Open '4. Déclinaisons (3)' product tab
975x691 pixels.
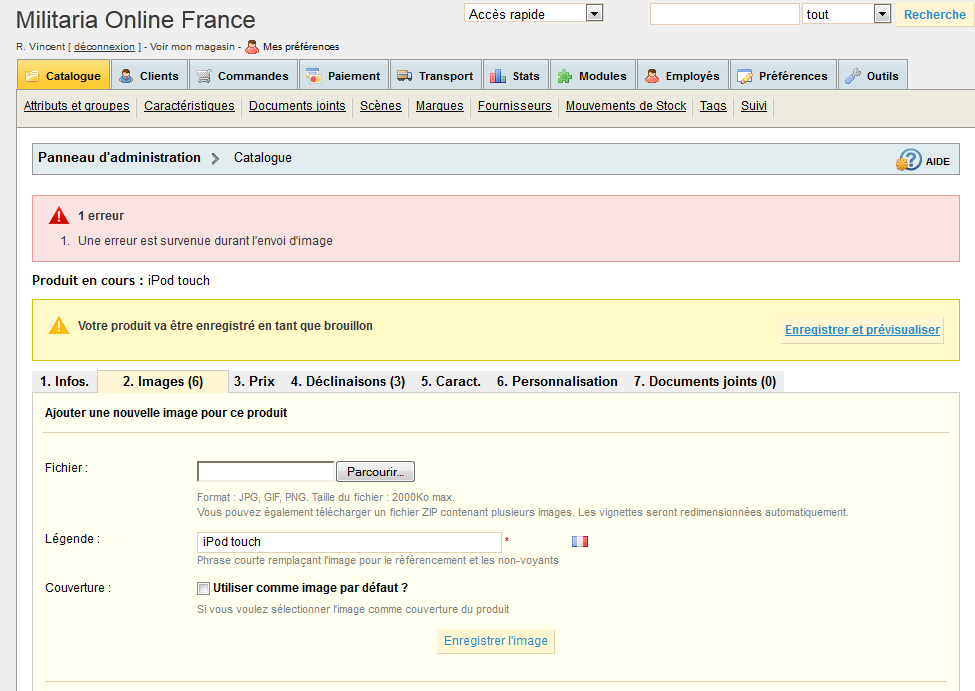[x=348, y=381]
